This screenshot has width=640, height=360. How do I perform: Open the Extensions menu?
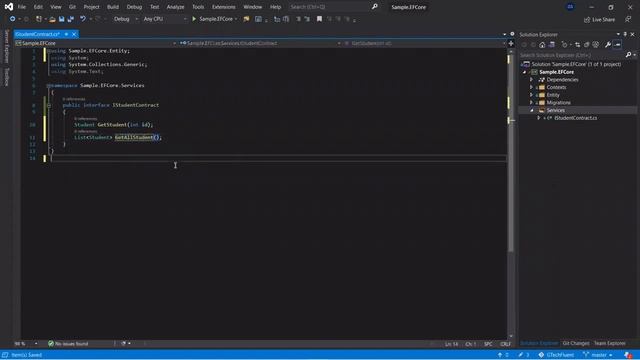pos(224,7)
